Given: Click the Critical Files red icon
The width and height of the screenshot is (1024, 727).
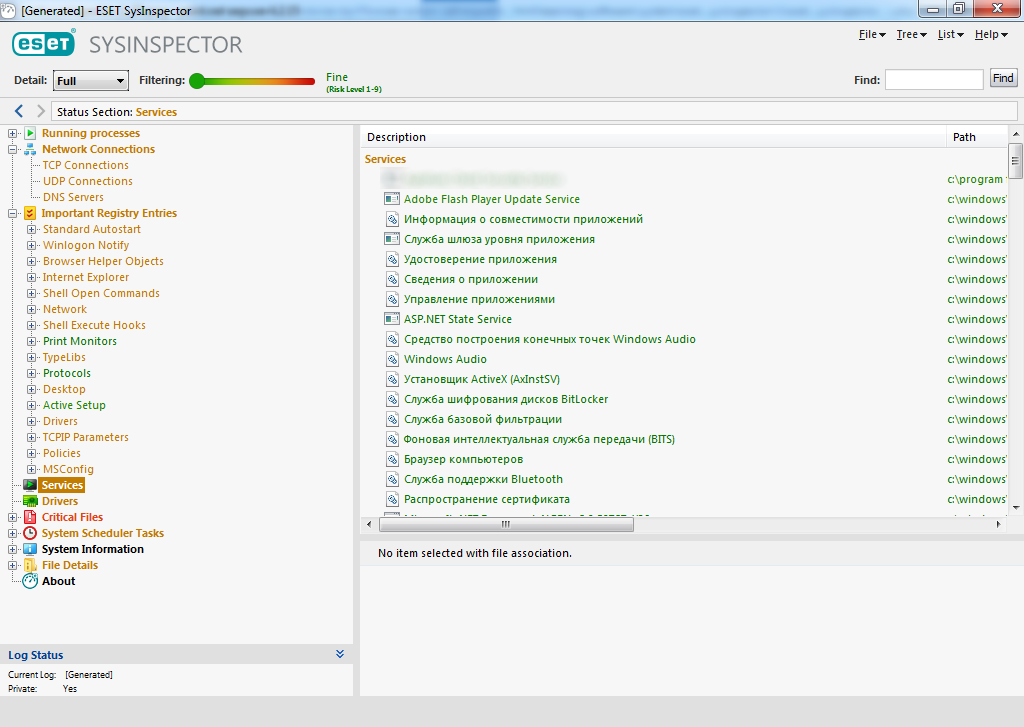Looking at the screenshot, I should 30,517.
